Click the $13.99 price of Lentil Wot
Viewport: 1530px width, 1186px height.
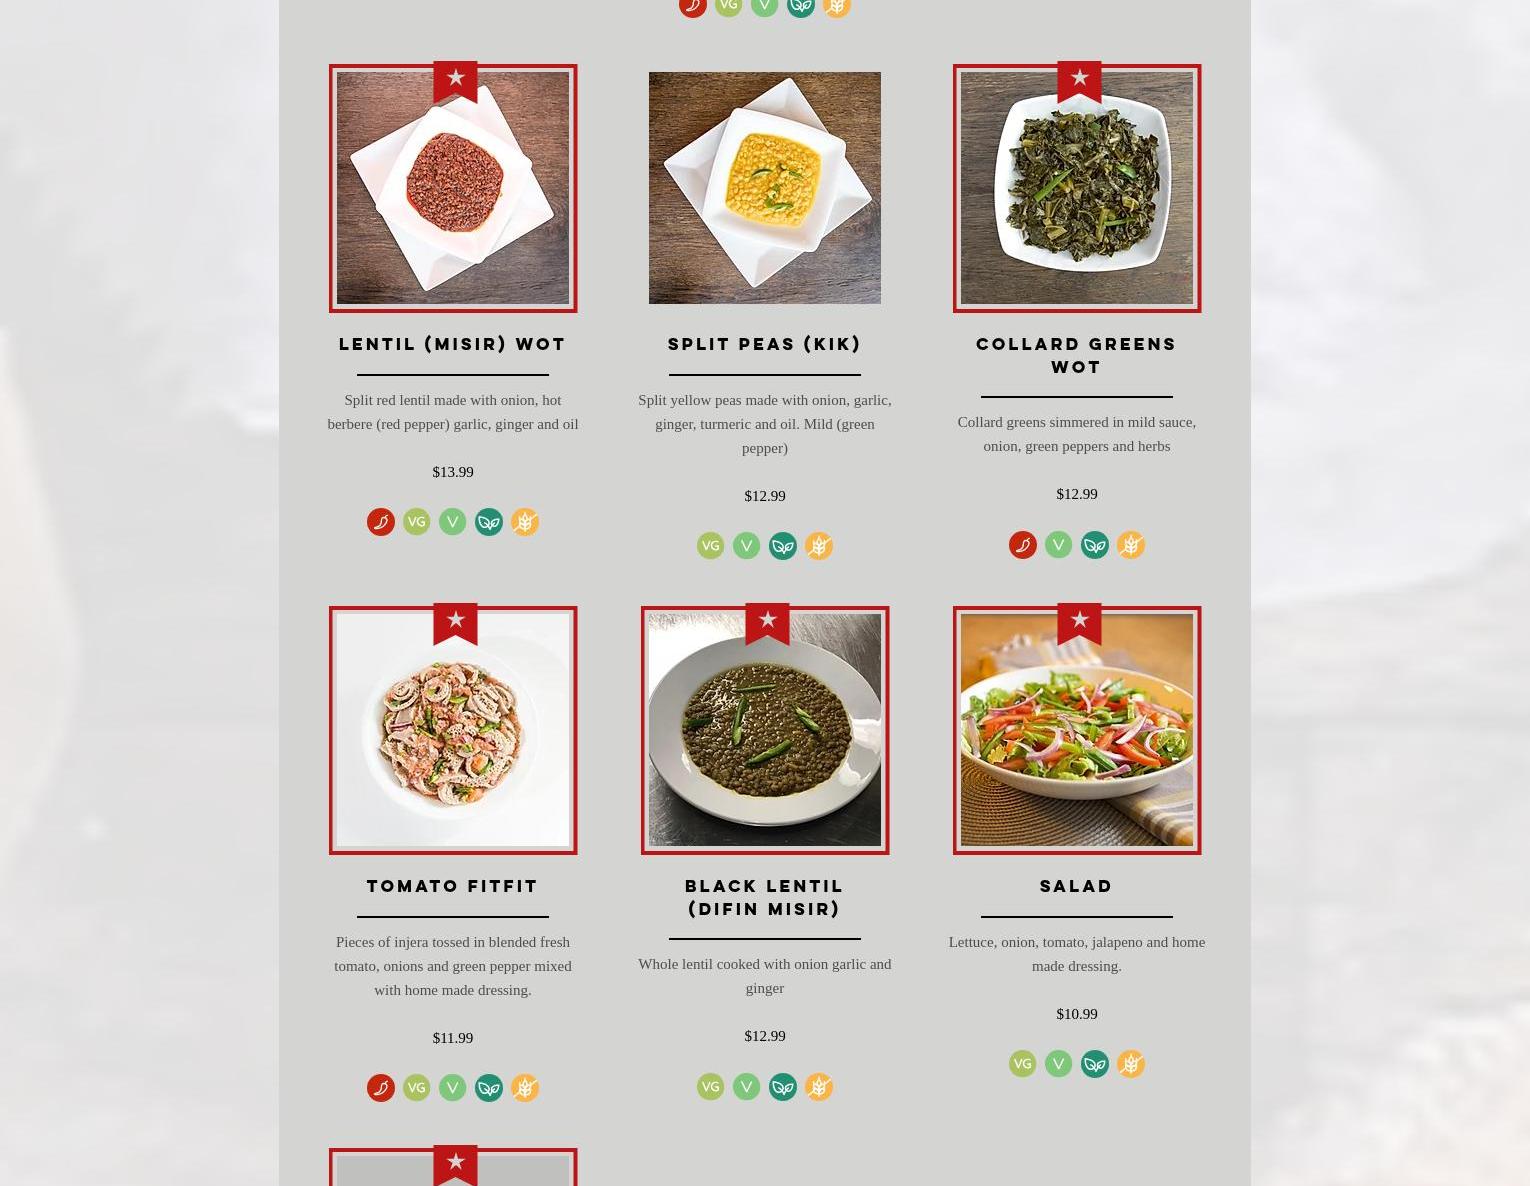pos(453,472)
